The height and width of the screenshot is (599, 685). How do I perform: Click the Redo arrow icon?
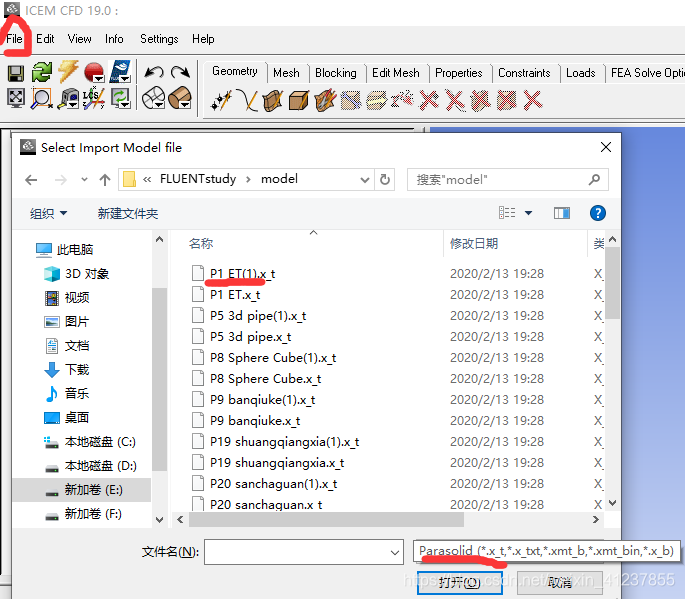click(180, 72)
